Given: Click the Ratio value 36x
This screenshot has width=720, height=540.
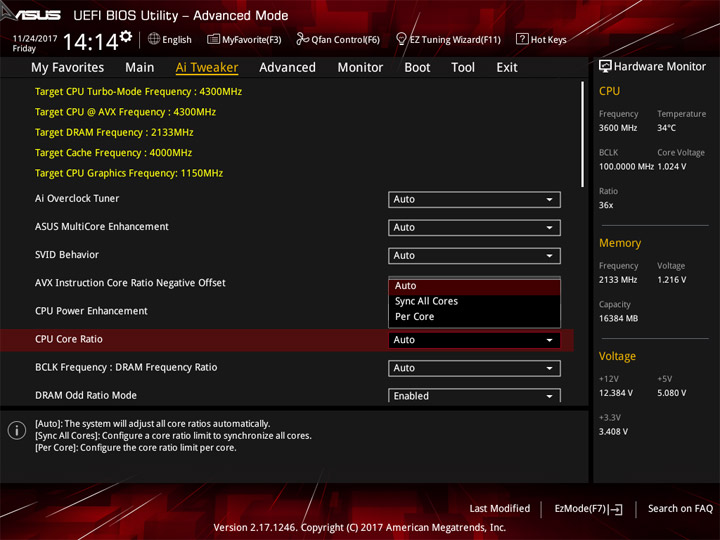Looking at the screenshot, I should point(606,205).
